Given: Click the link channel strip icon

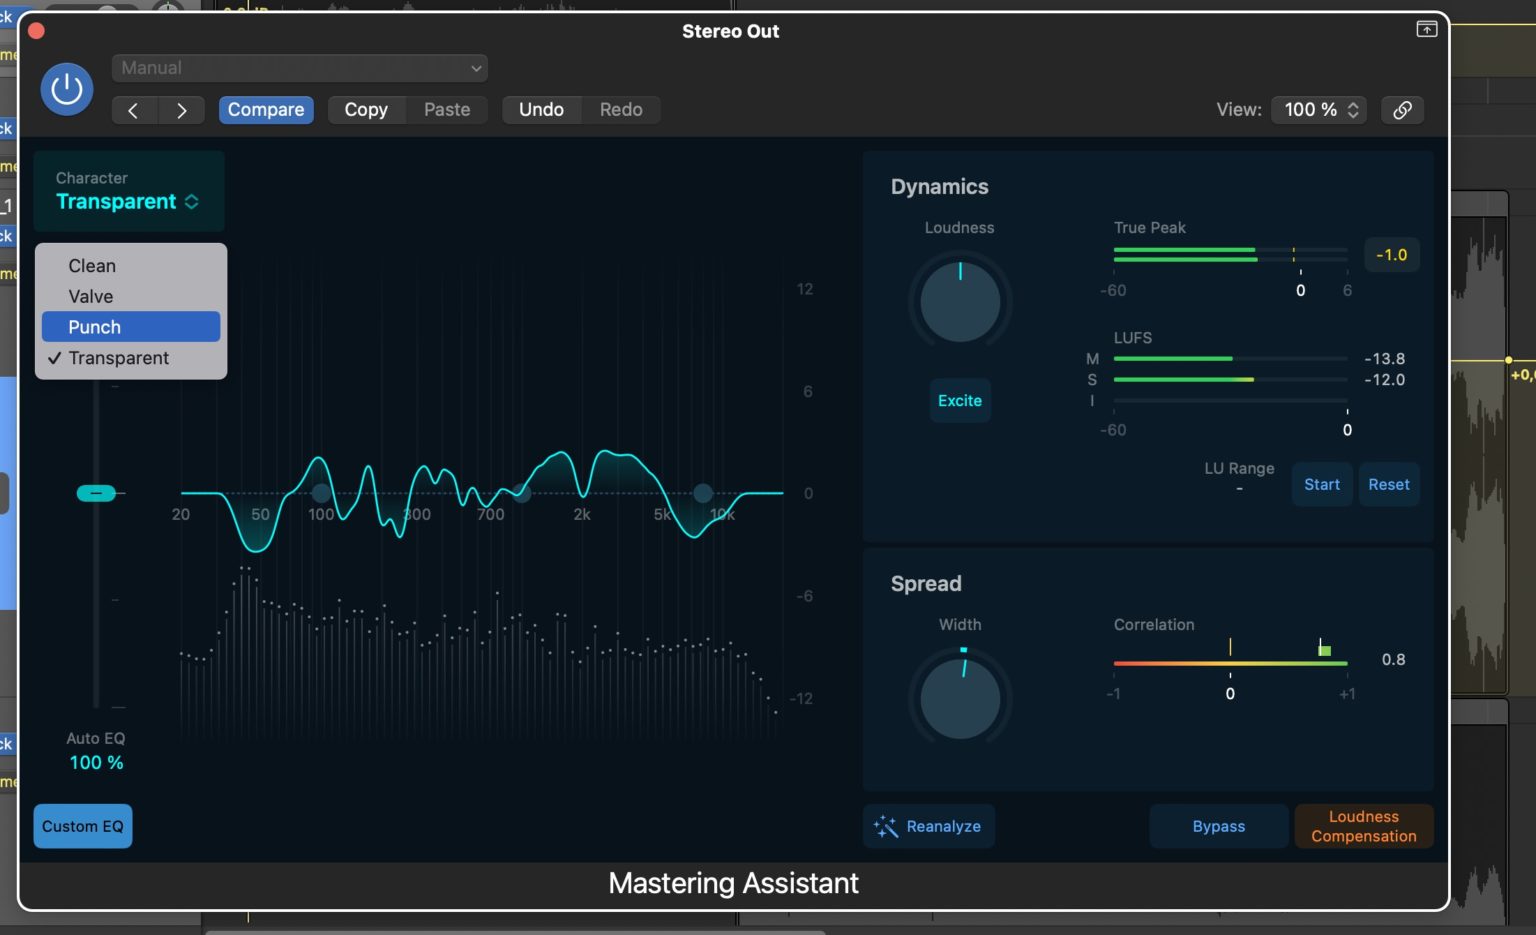Looking at the screenshot, I should [x=1402, y=110].
